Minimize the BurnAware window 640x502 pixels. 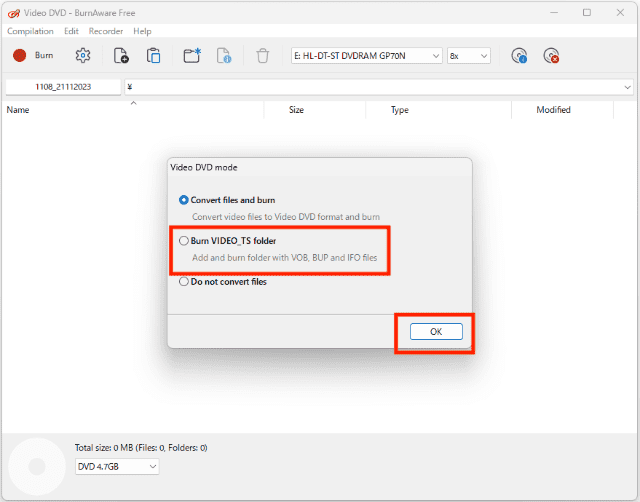click(x=553, y=13)
